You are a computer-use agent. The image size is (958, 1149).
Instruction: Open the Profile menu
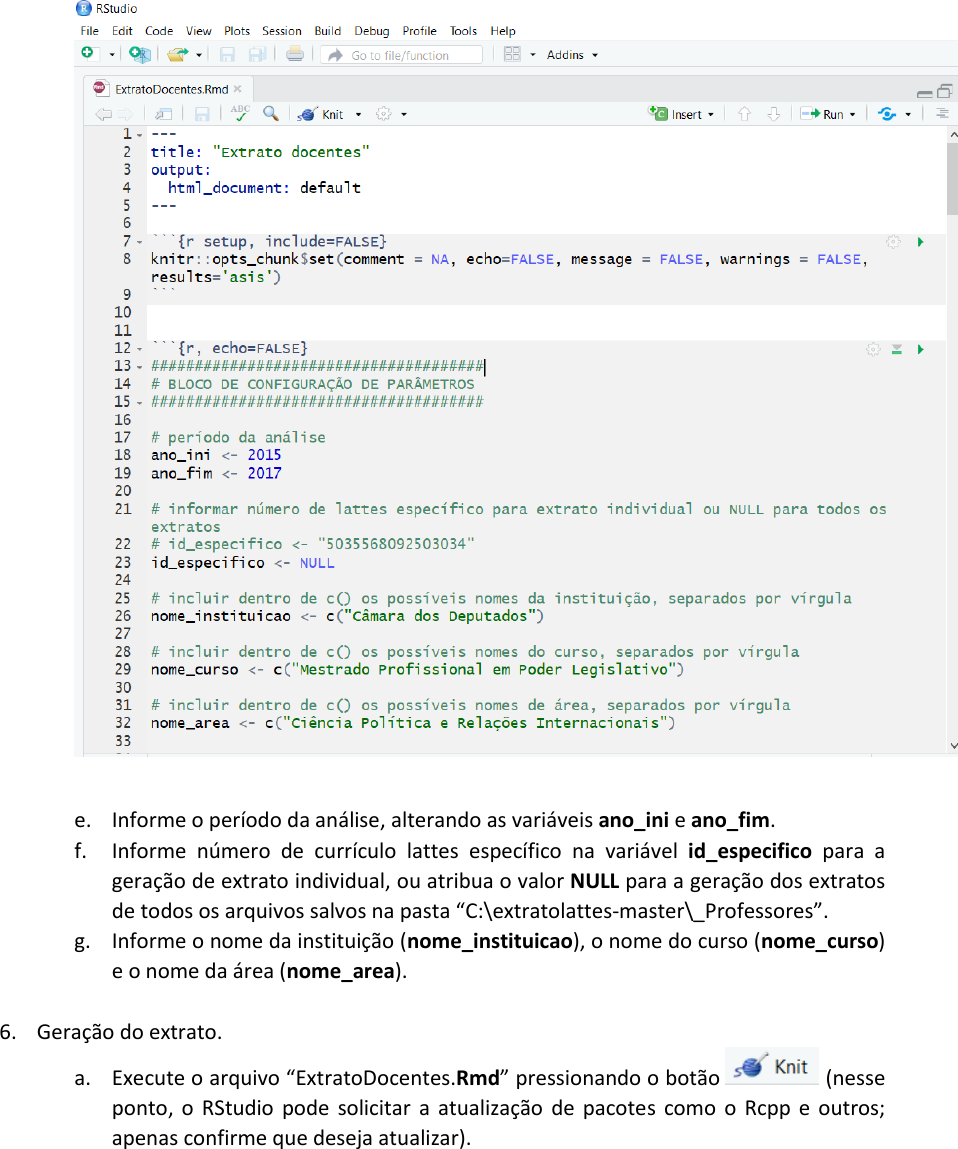(x=419, y=31)
